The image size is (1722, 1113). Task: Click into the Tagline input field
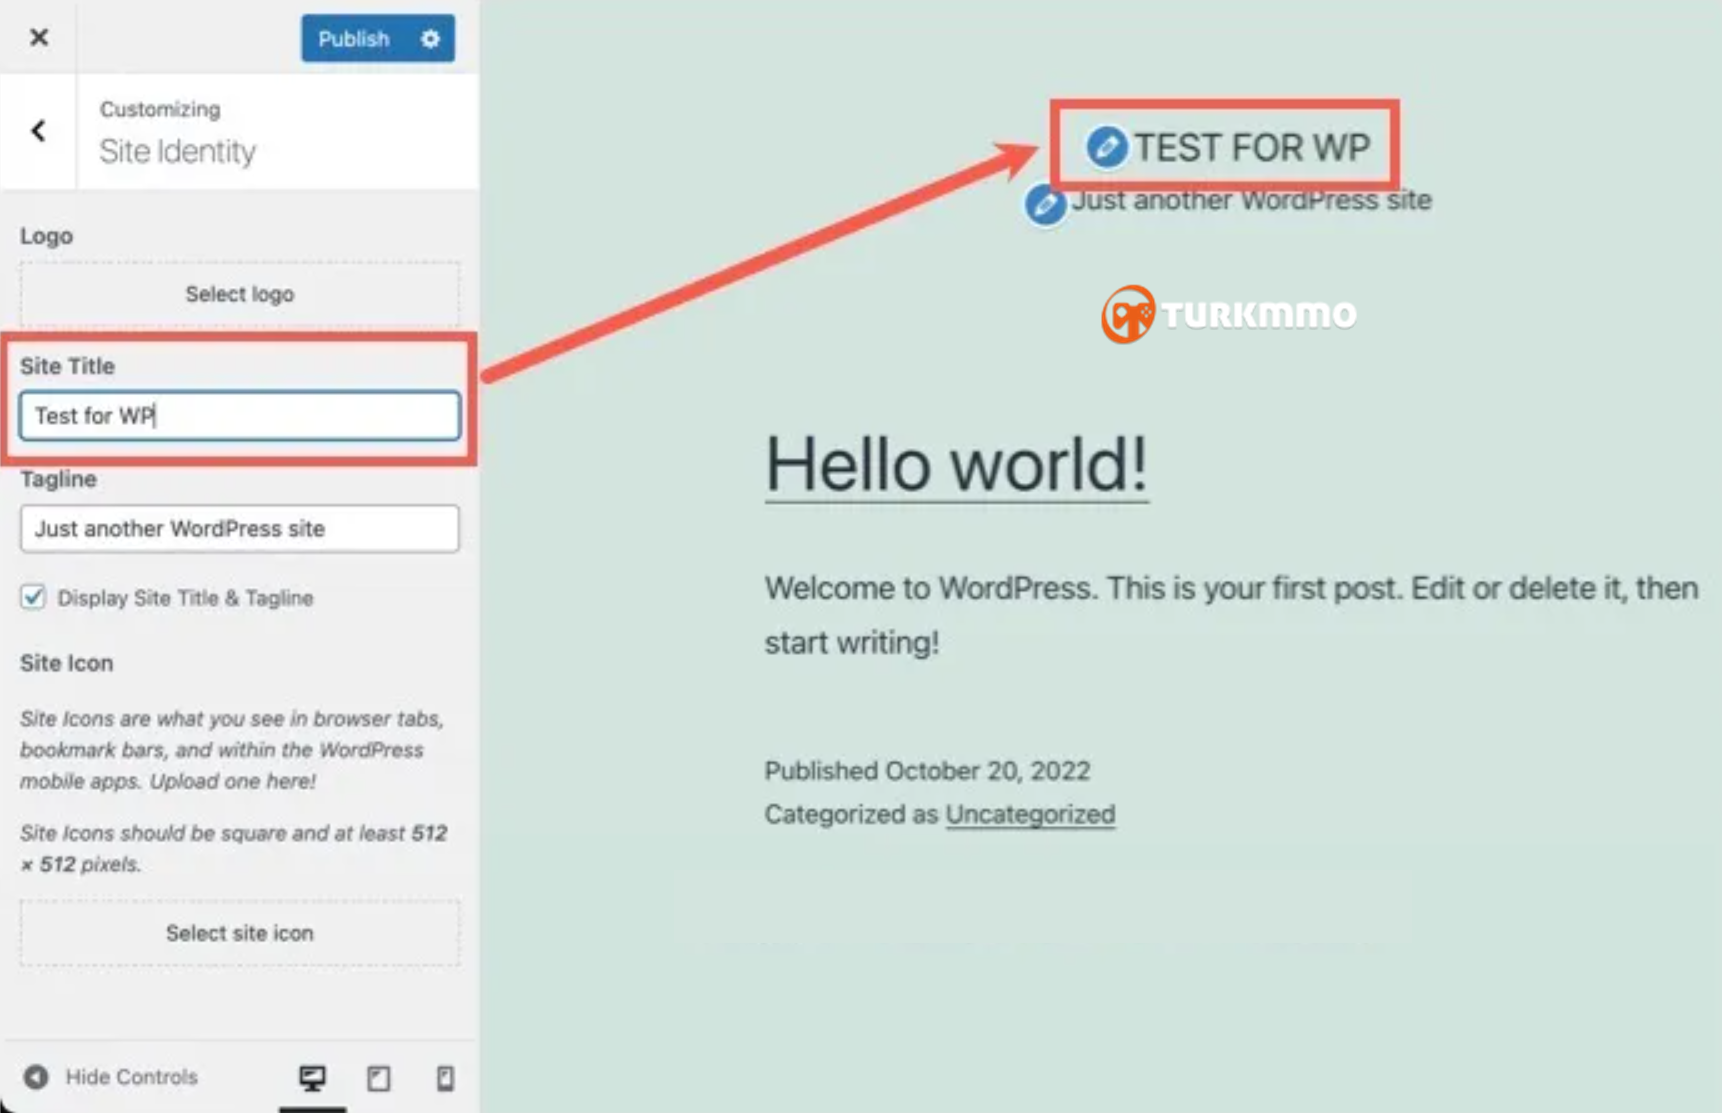pos(239,529)
